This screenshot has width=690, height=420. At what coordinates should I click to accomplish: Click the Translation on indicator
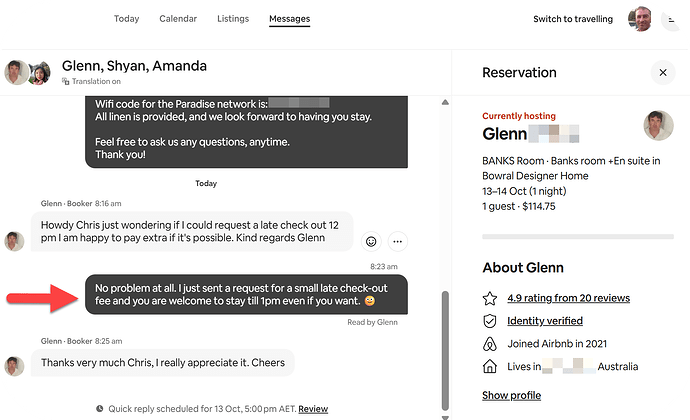point(93,81)
